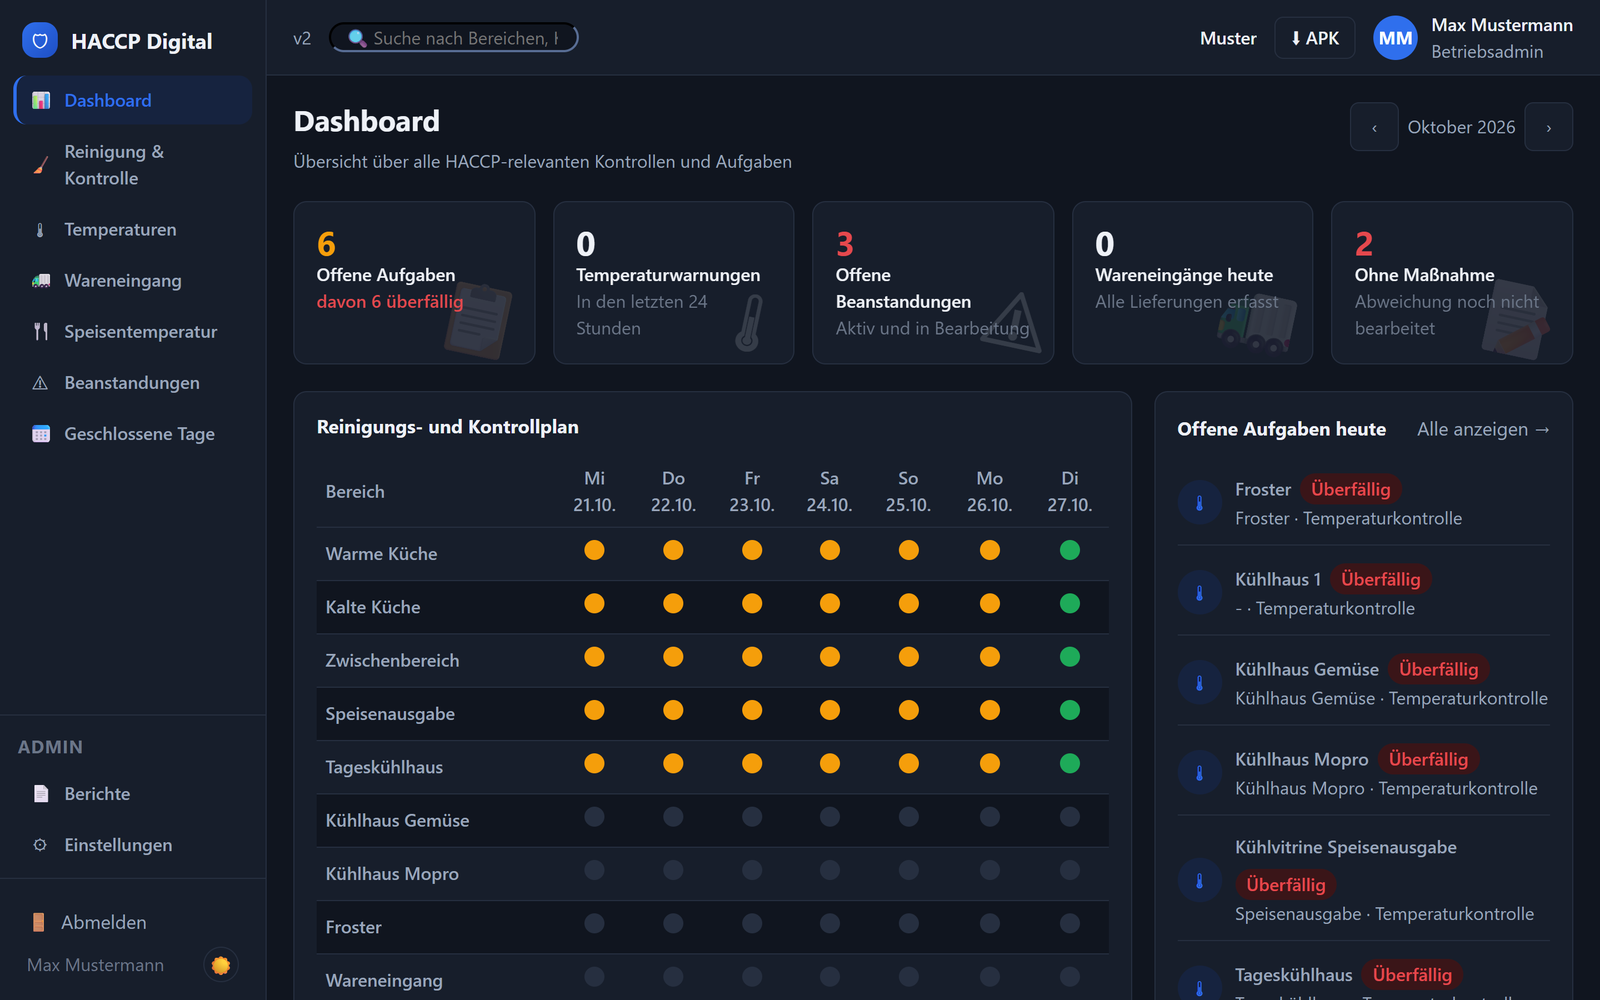The height and width of the screenshot is (1000, 1600).
Task: Click the Geschlossene Tage calendar icon
Action: coord(41,433)
